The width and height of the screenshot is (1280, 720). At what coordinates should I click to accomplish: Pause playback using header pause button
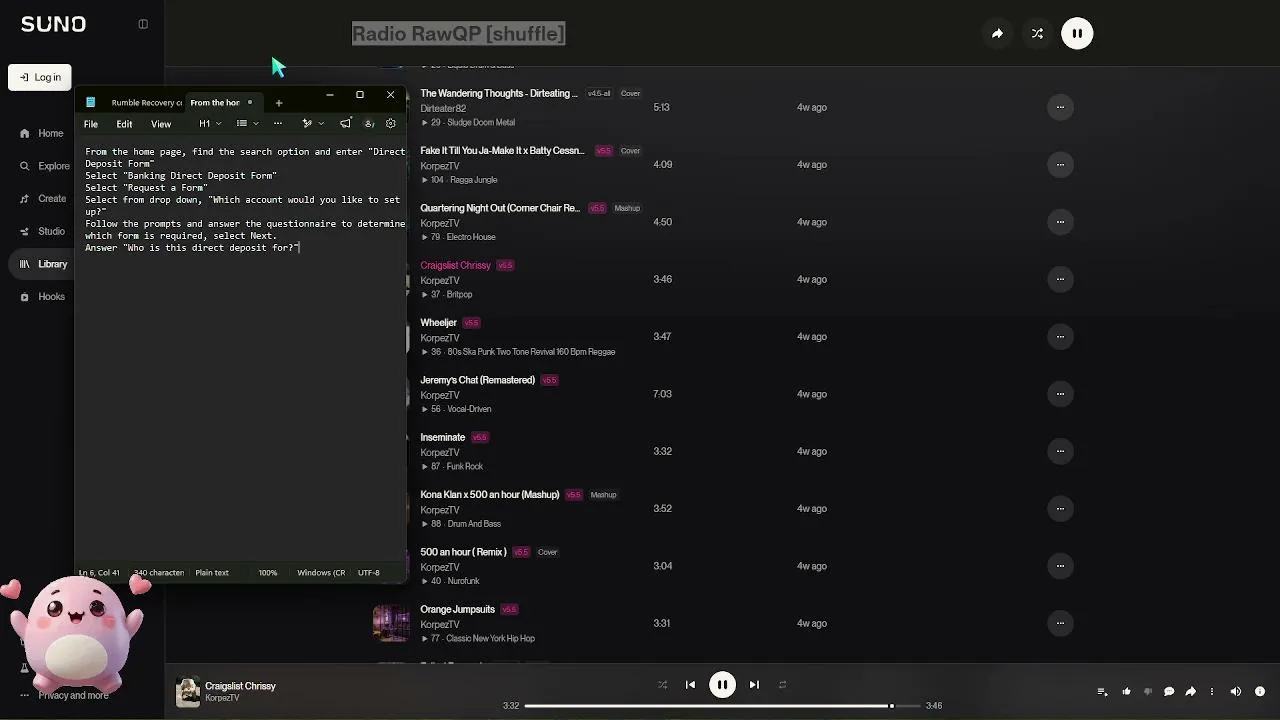(1077, 34)
